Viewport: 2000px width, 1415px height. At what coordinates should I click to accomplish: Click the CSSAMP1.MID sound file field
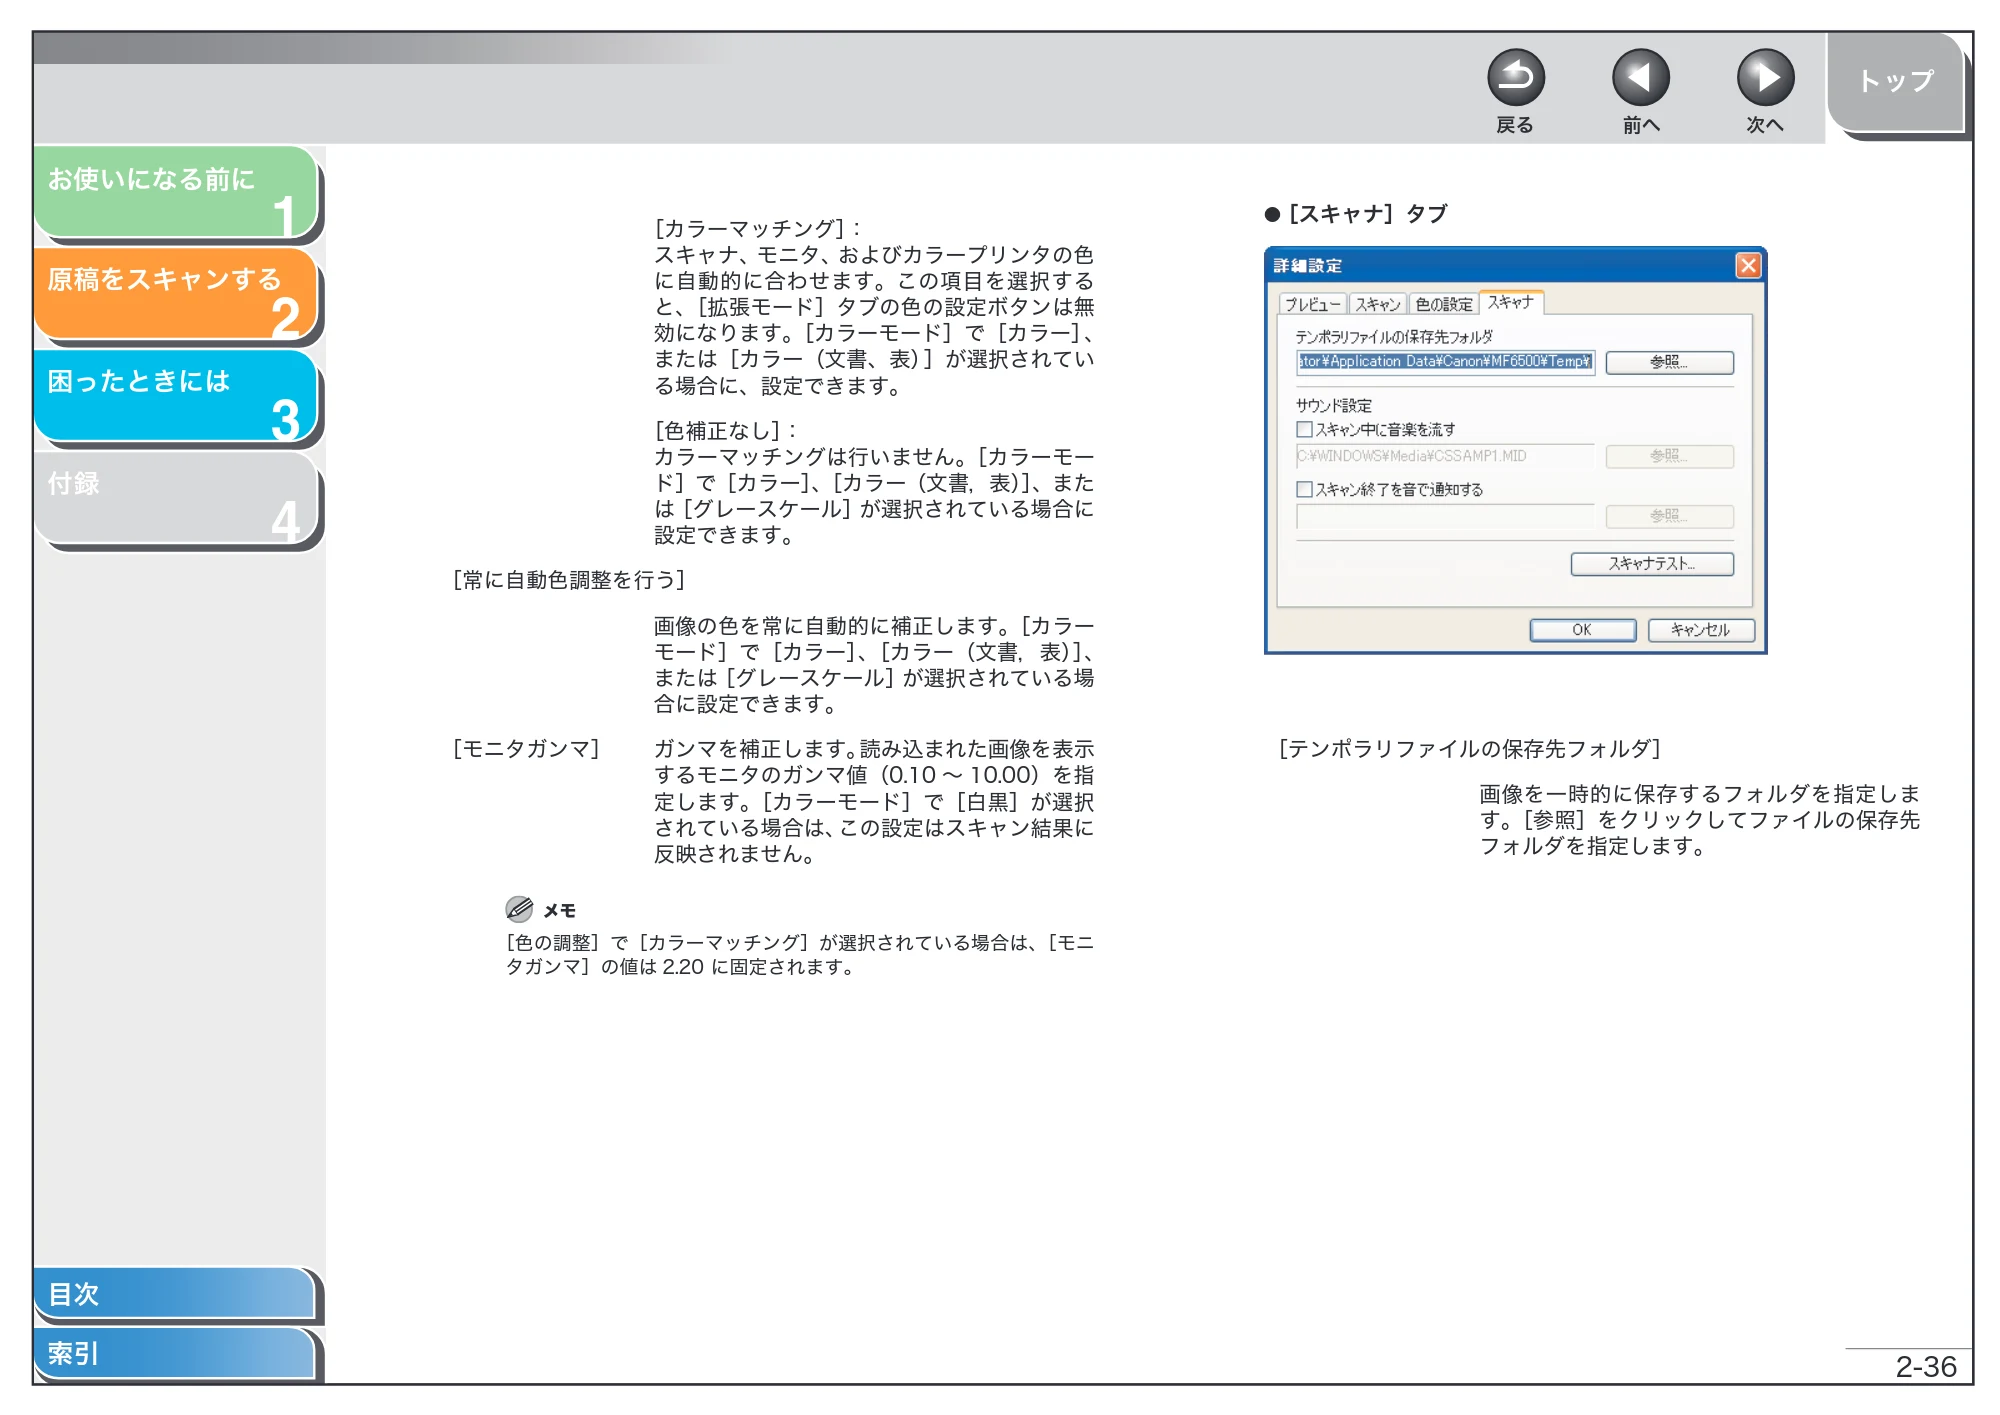tap(1445, 456)
